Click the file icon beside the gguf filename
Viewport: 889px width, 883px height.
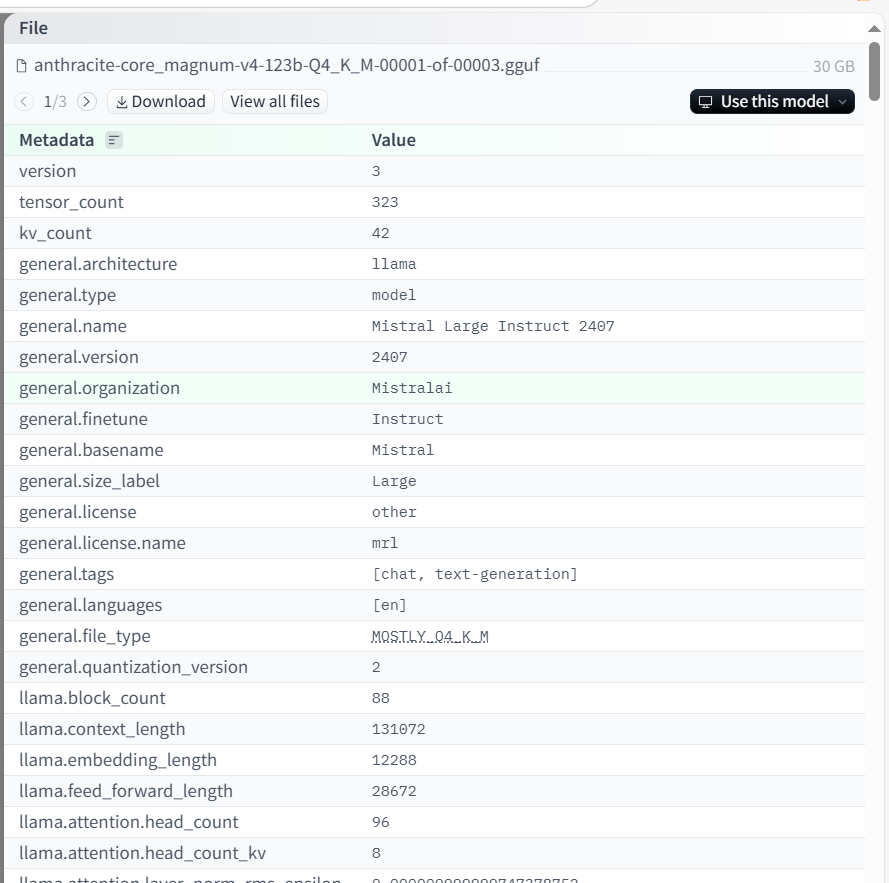[x=22, y=66]
